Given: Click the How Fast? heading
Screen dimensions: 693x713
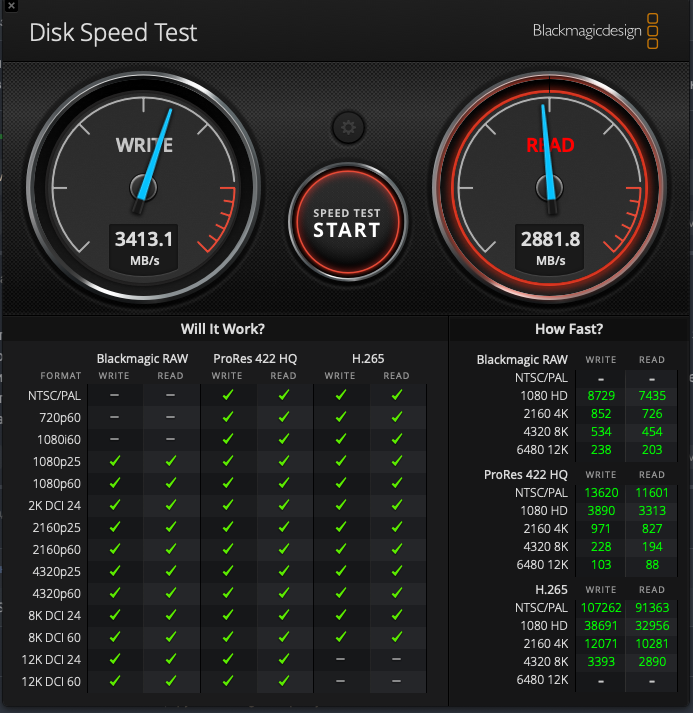Looking at the screenshot, I should pyautogui.click(x=569, y=329).
